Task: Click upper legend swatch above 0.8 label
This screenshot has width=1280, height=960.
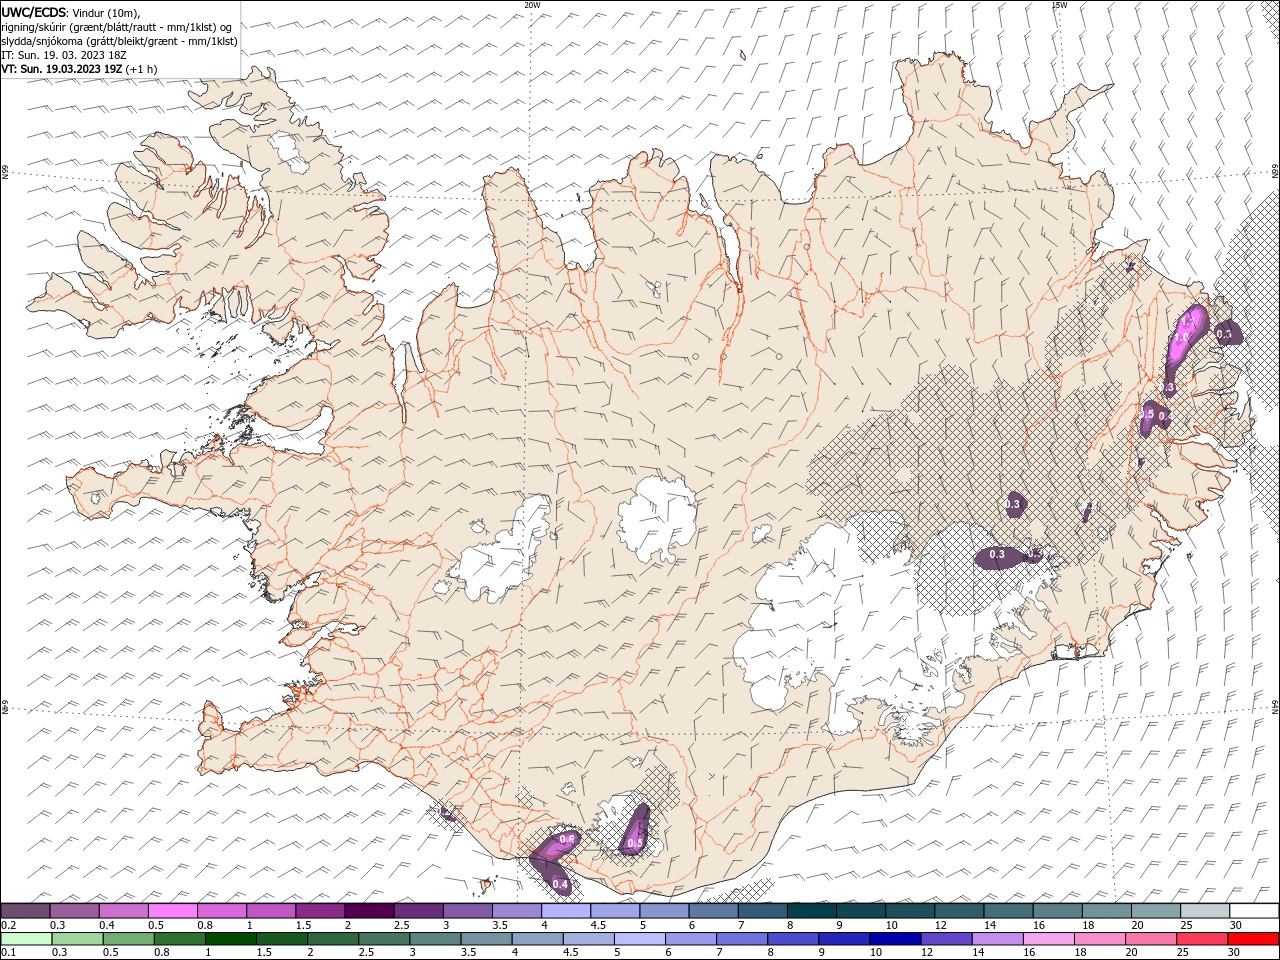Action: coord(222,911)
